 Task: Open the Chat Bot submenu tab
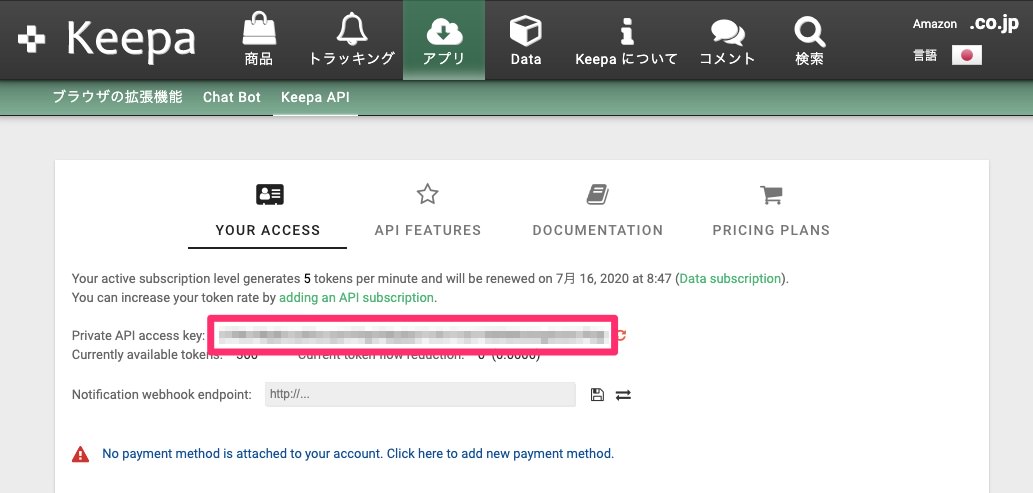[x=232, y=98]
